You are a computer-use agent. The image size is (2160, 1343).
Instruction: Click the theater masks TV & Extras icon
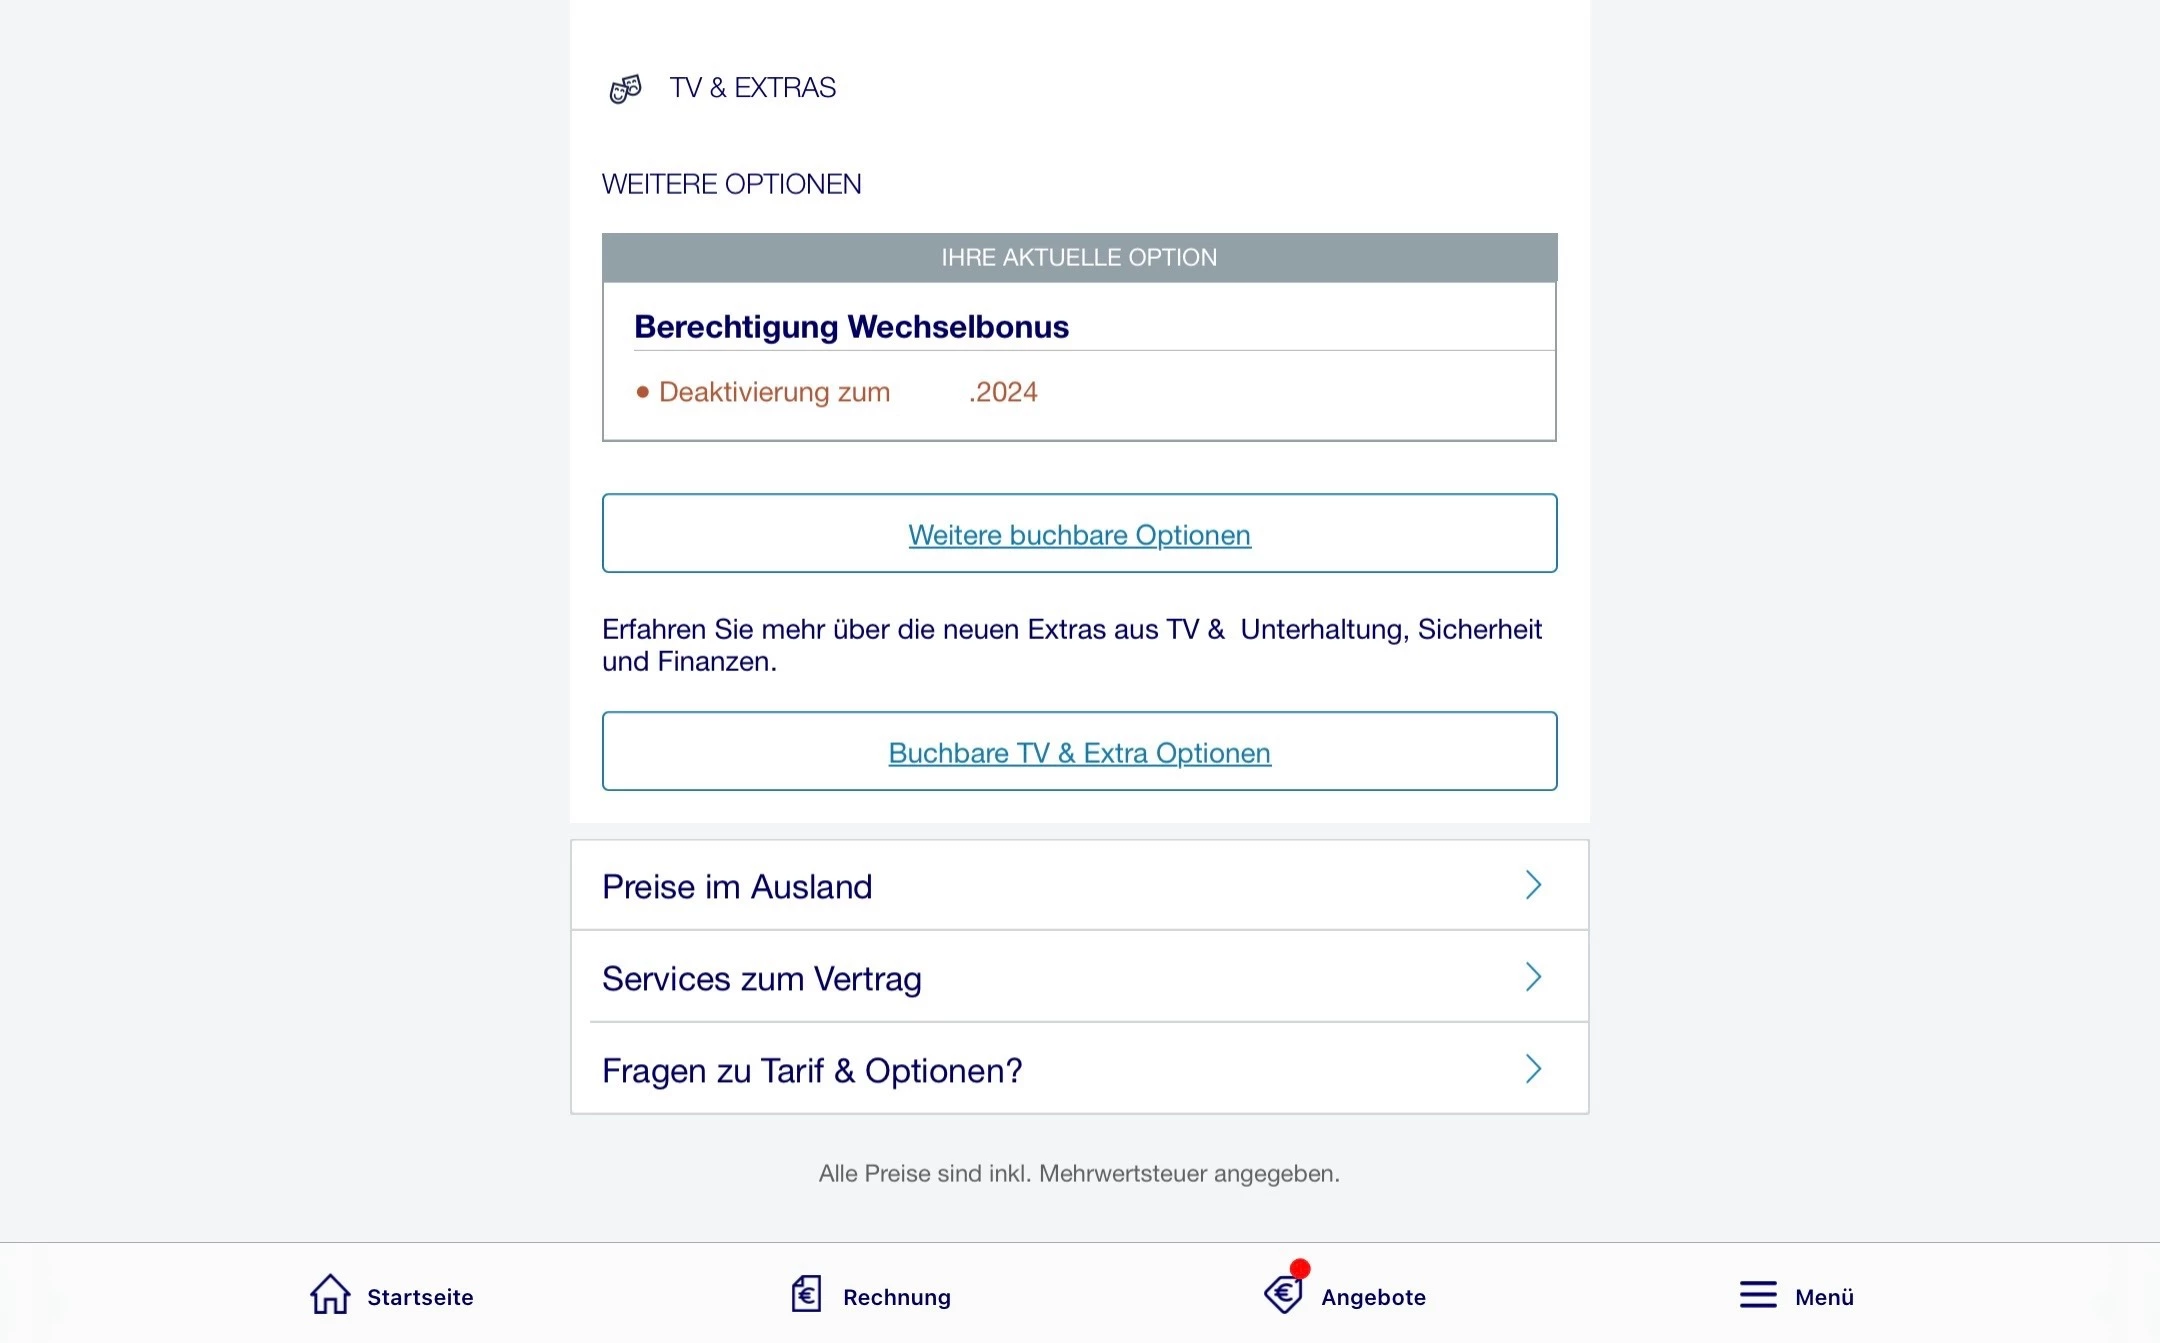(x=626, y=89)
